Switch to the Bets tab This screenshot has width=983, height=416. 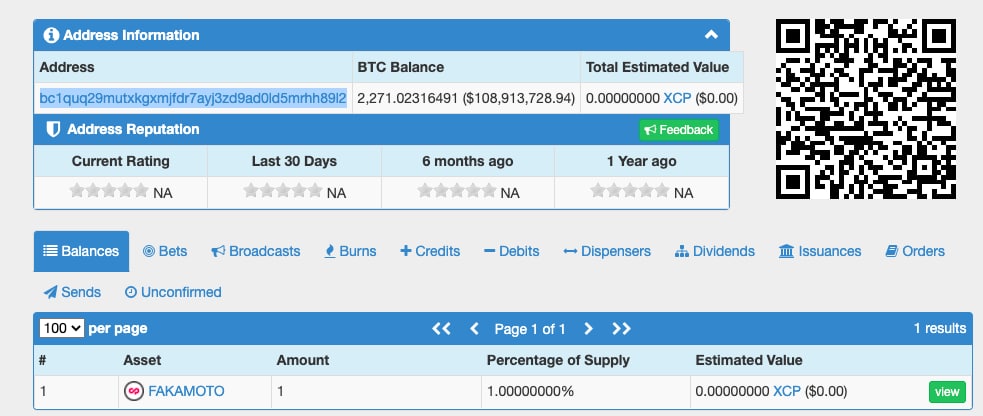(x=165, y=251)
